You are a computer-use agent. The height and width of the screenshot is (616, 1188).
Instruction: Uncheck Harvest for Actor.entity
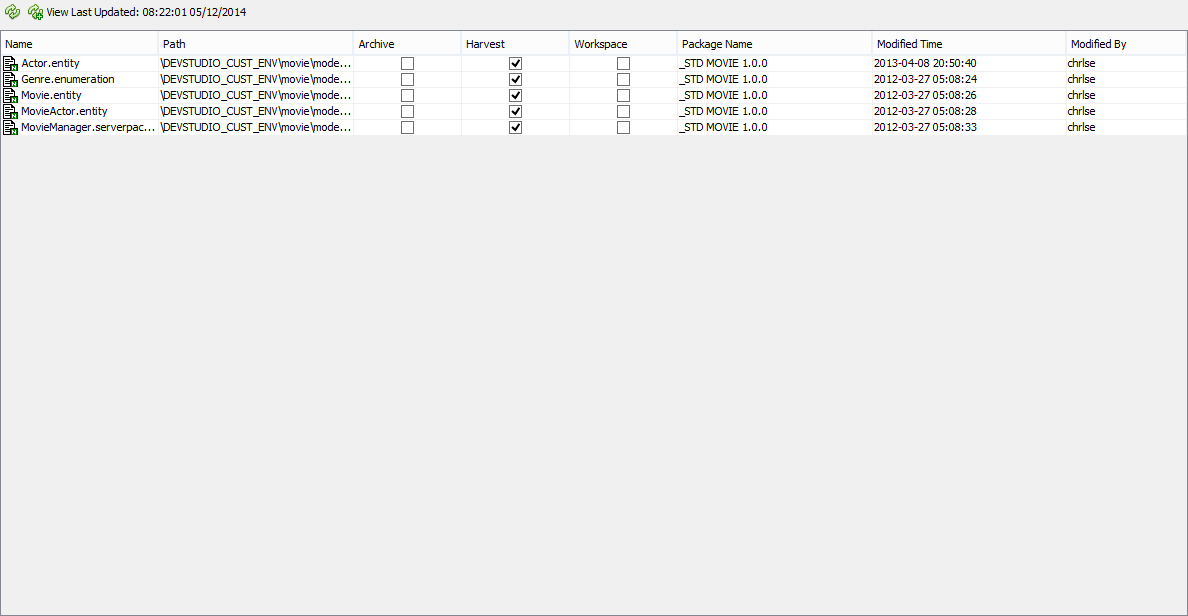(x=515, y=64)
